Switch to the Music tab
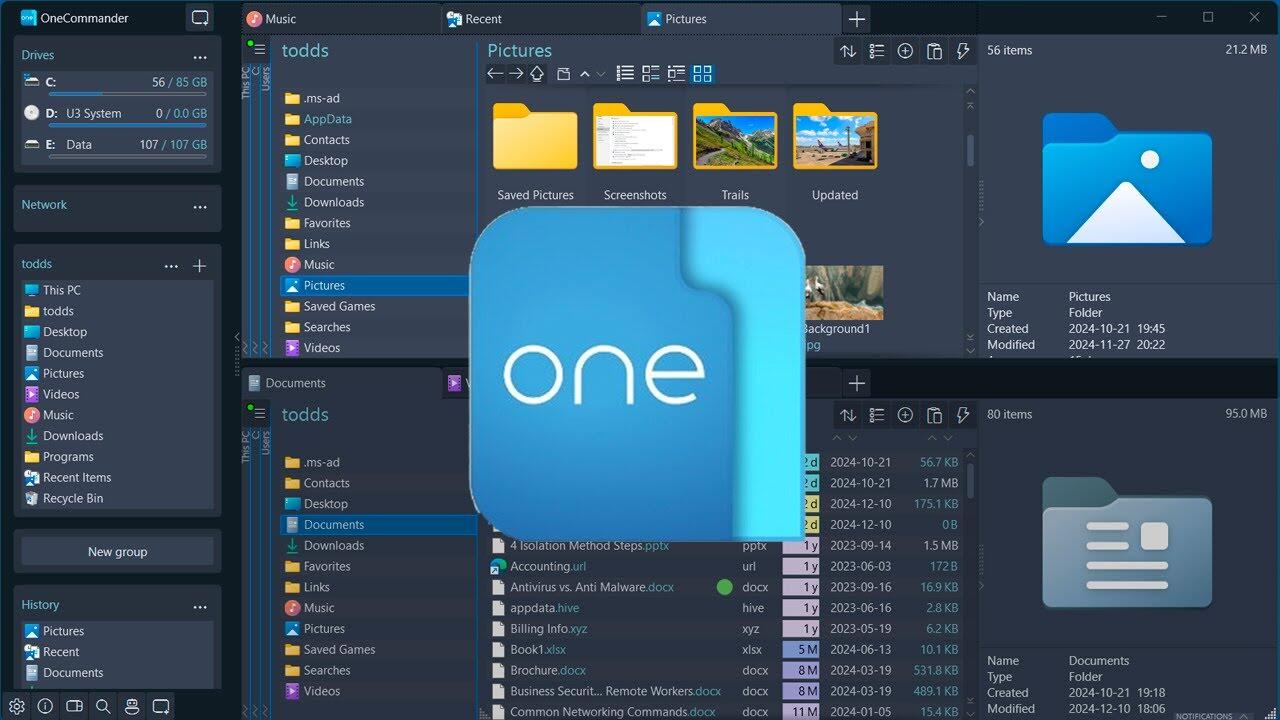The image size is (1280, 720). point(280,19)
